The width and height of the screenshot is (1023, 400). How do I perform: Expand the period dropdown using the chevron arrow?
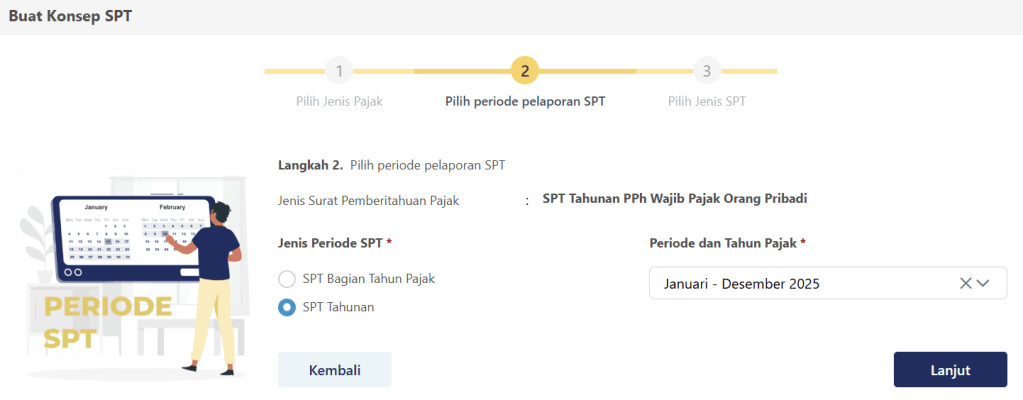point(983,283)
